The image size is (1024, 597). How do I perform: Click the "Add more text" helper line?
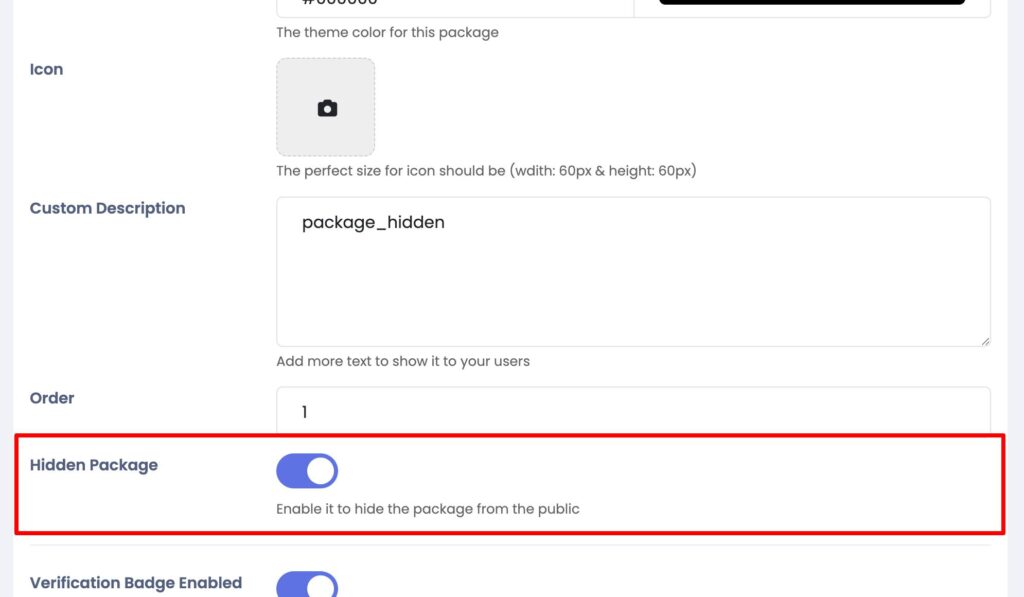pyautogui.click(x=403, y=361)
